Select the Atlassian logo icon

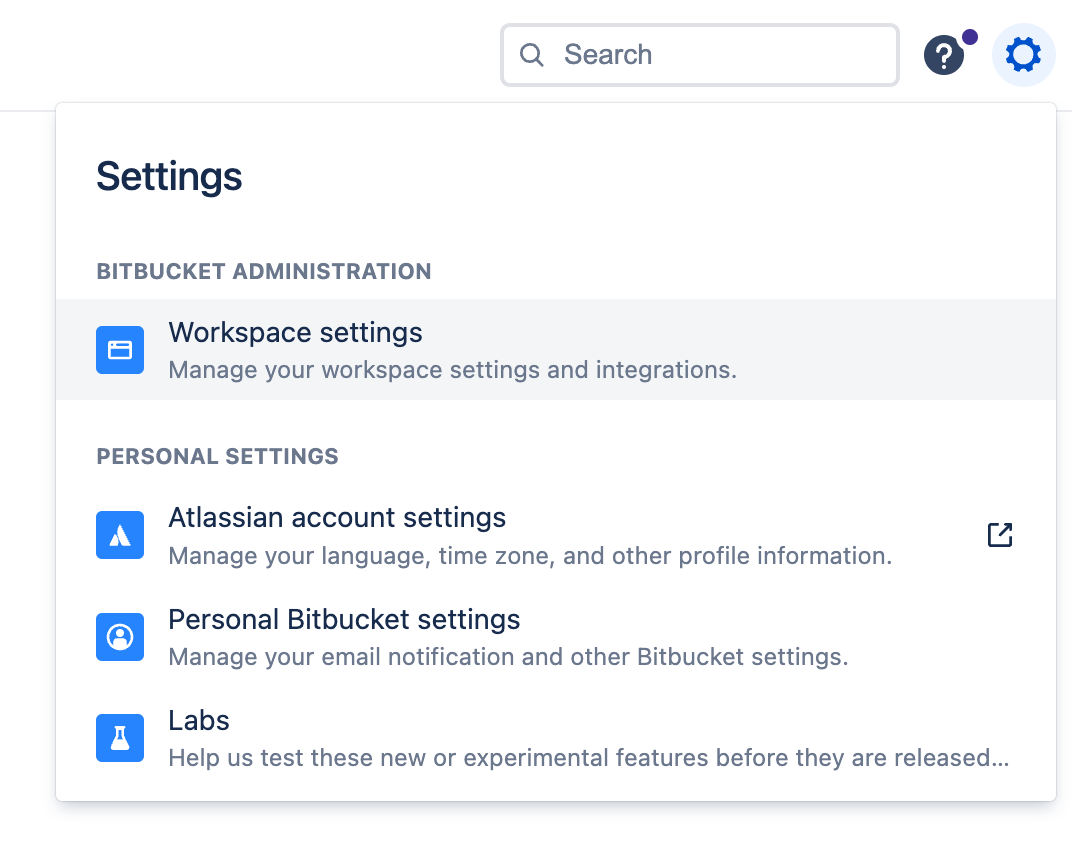pyautogui.click(x=120, y=535)
